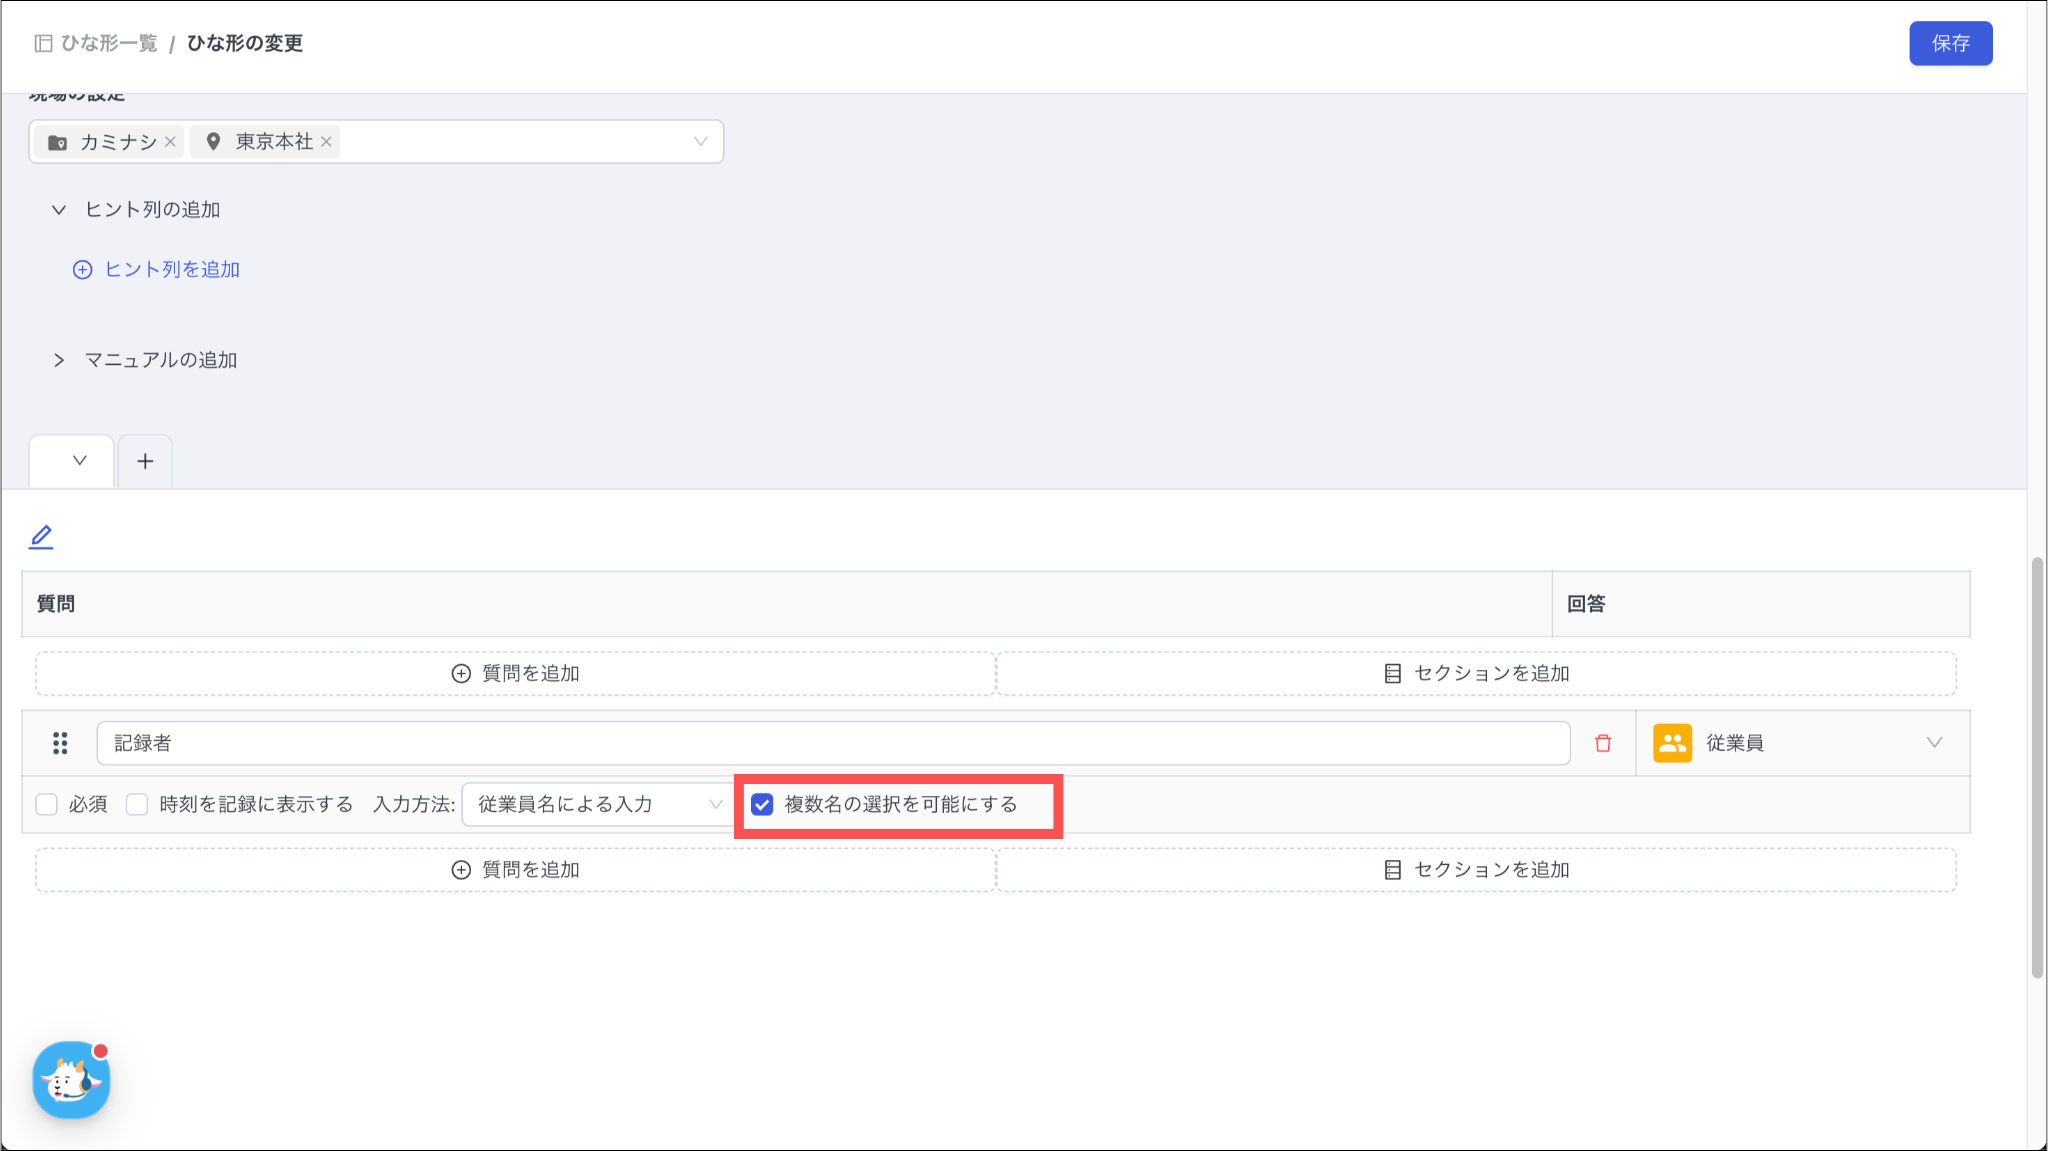2048x1151 pixels.
Task: Remove the 東京本社 tag with its x
Action: pyautogui.click(x=326, y=142)
